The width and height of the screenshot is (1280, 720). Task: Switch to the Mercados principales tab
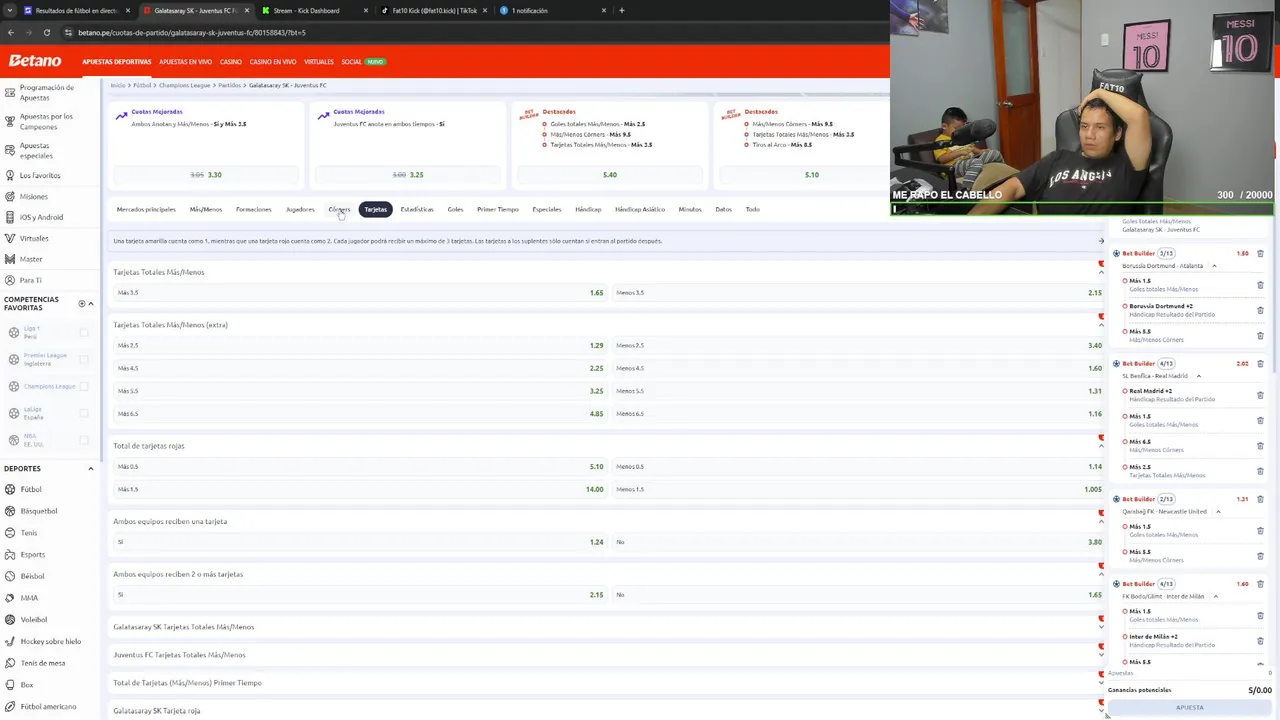(x=146, y=209)
